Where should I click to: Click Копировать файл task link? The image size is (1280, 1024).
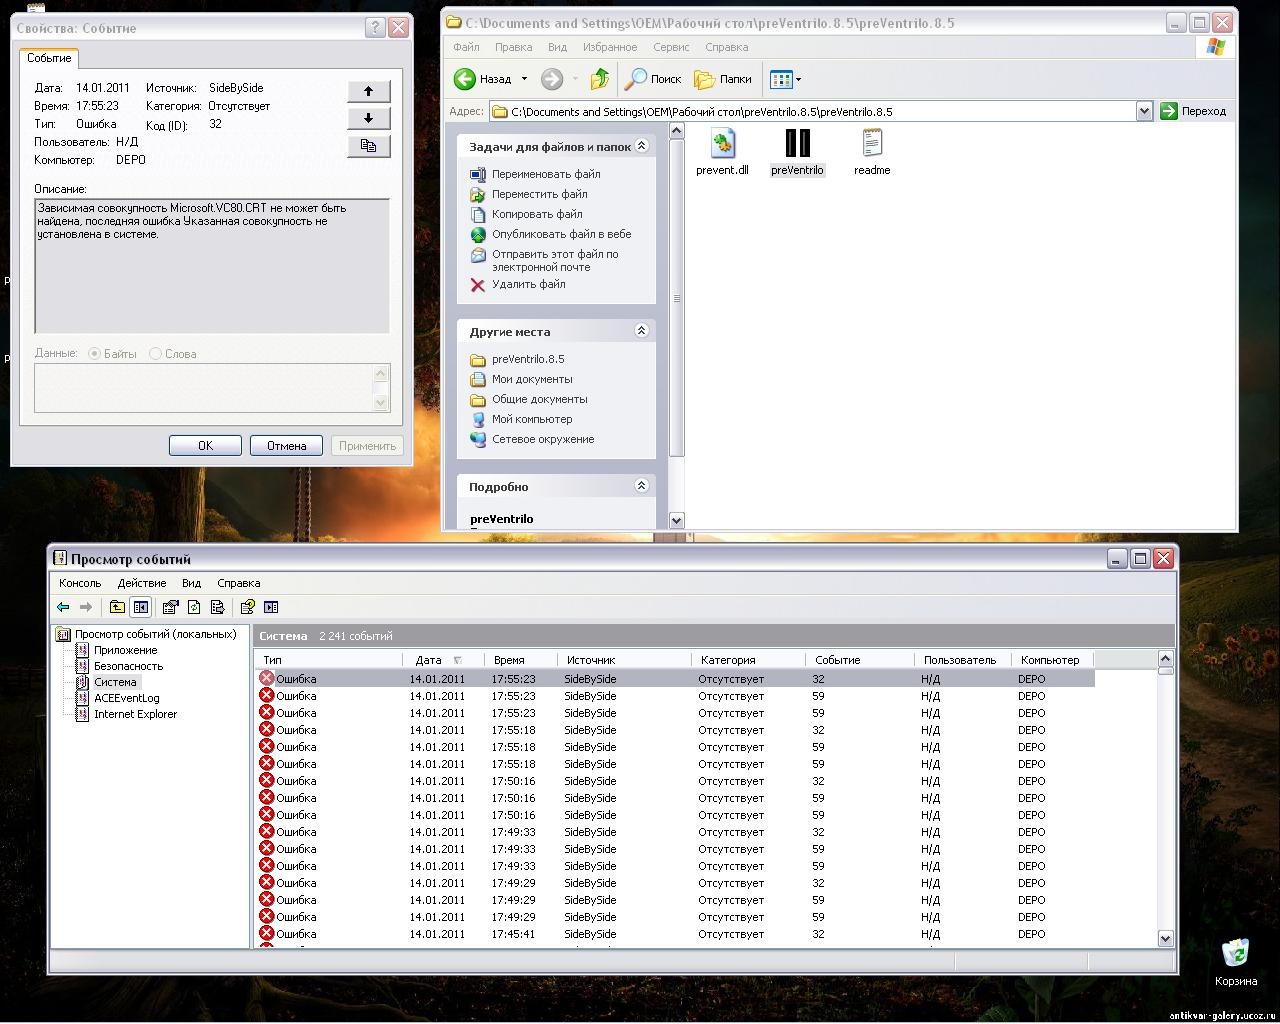tap(526, 214)
